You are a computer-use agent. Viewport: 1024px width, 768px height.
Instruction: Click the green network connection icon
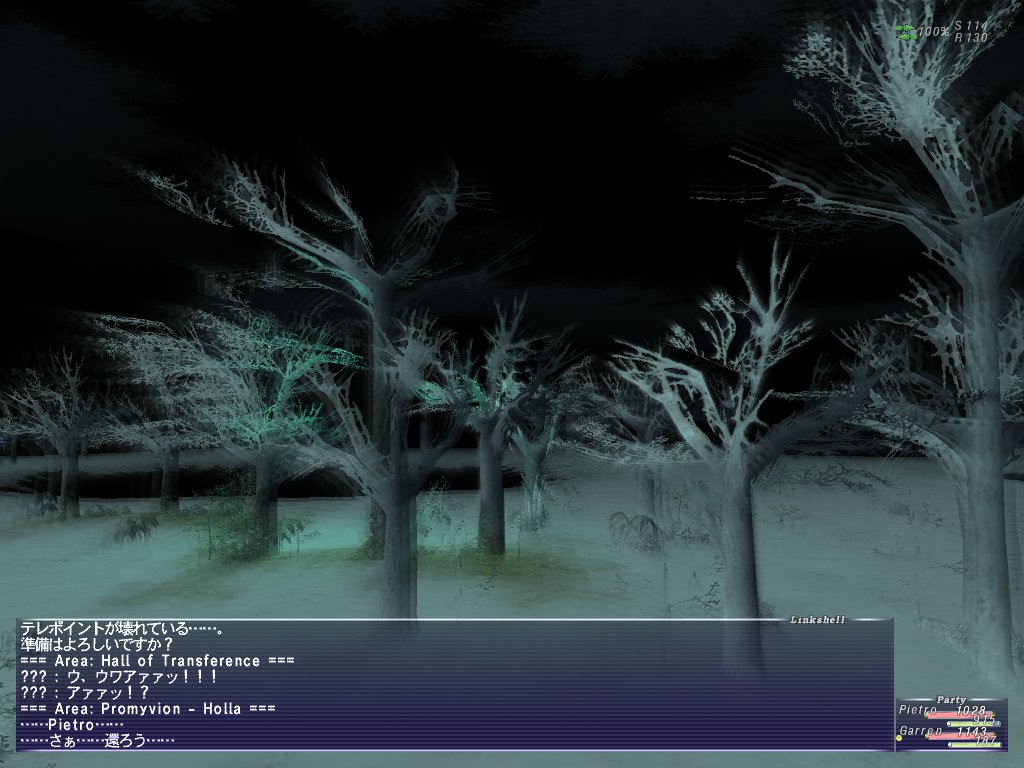point(906,32)
